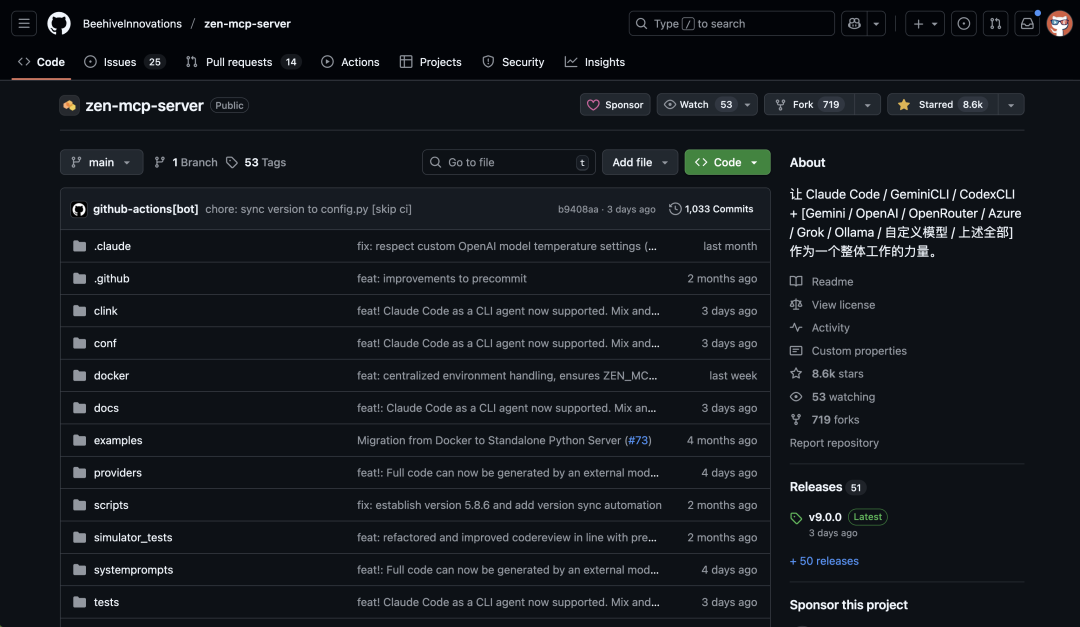Click the 53 Tags tag icon
The image size is (1080, 627).
(232, 162)
